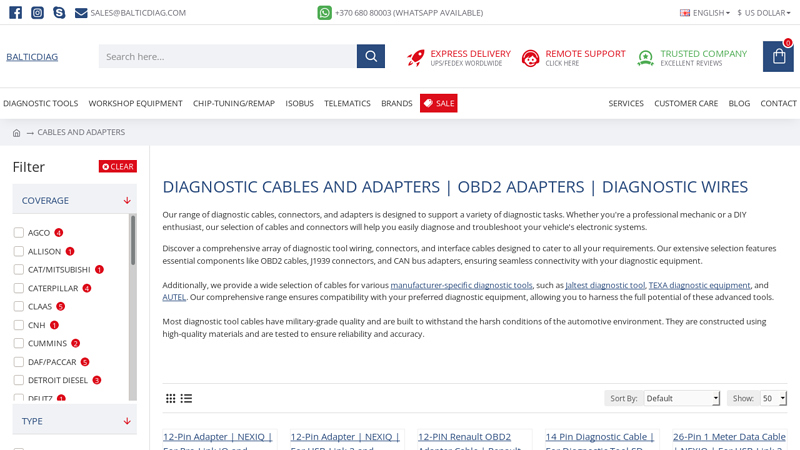The height and width of the screenshot is (450, 800).
Task: Open the Diagnostic Tools menu
Action: click(41, 103)
